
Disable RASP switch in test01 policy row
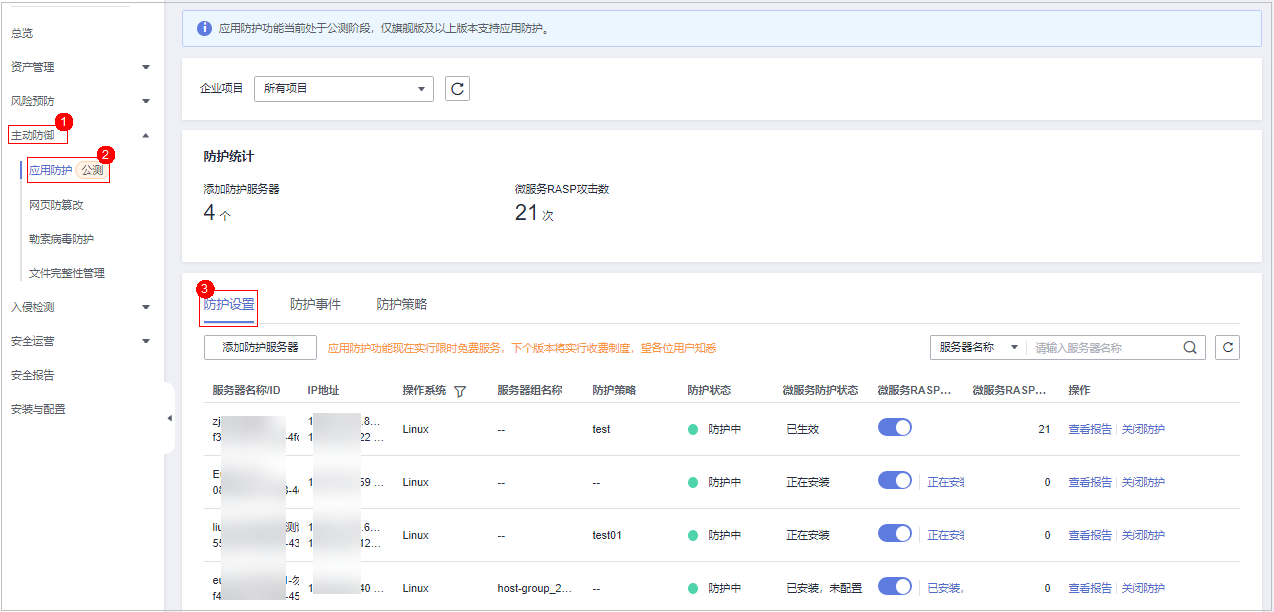click(895, 534)
